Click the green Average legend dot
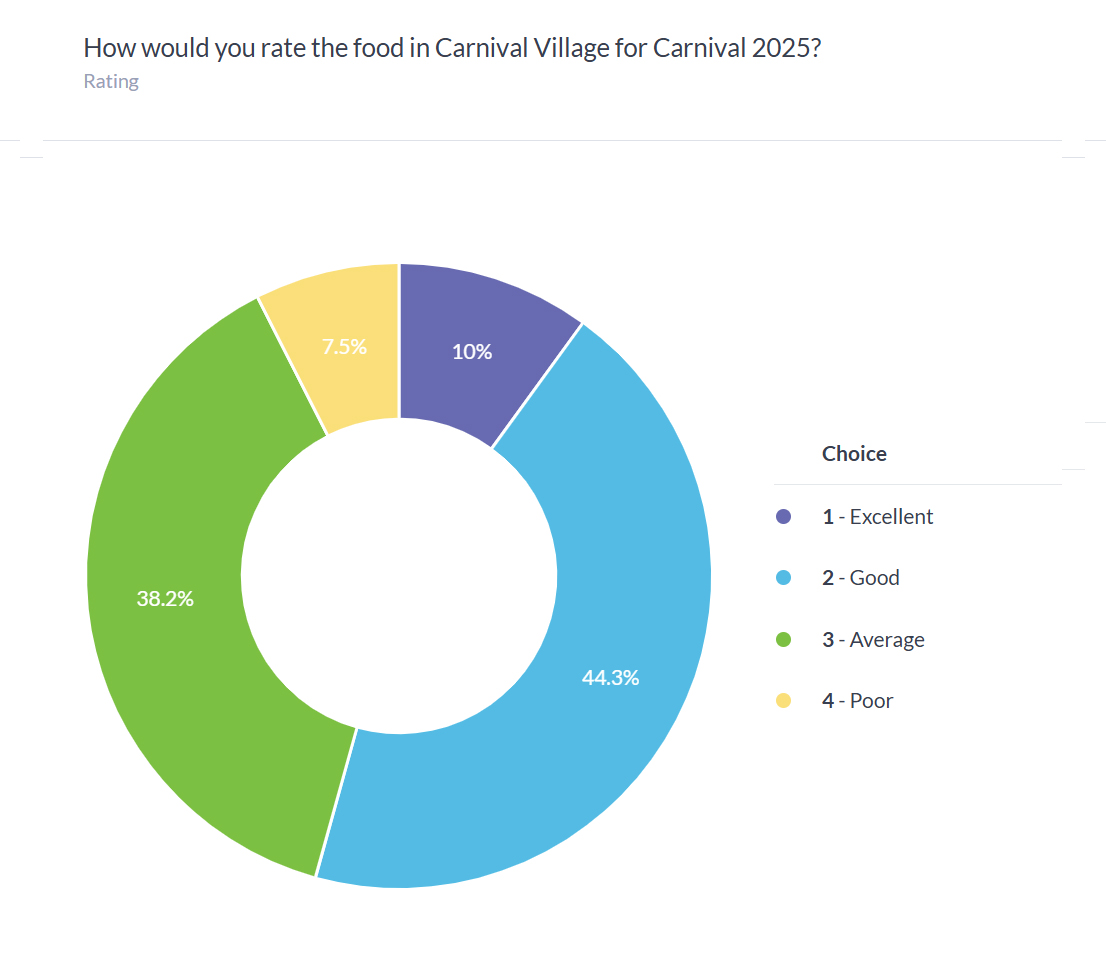This screenshot has height=977, width=1106. point(783,640)
